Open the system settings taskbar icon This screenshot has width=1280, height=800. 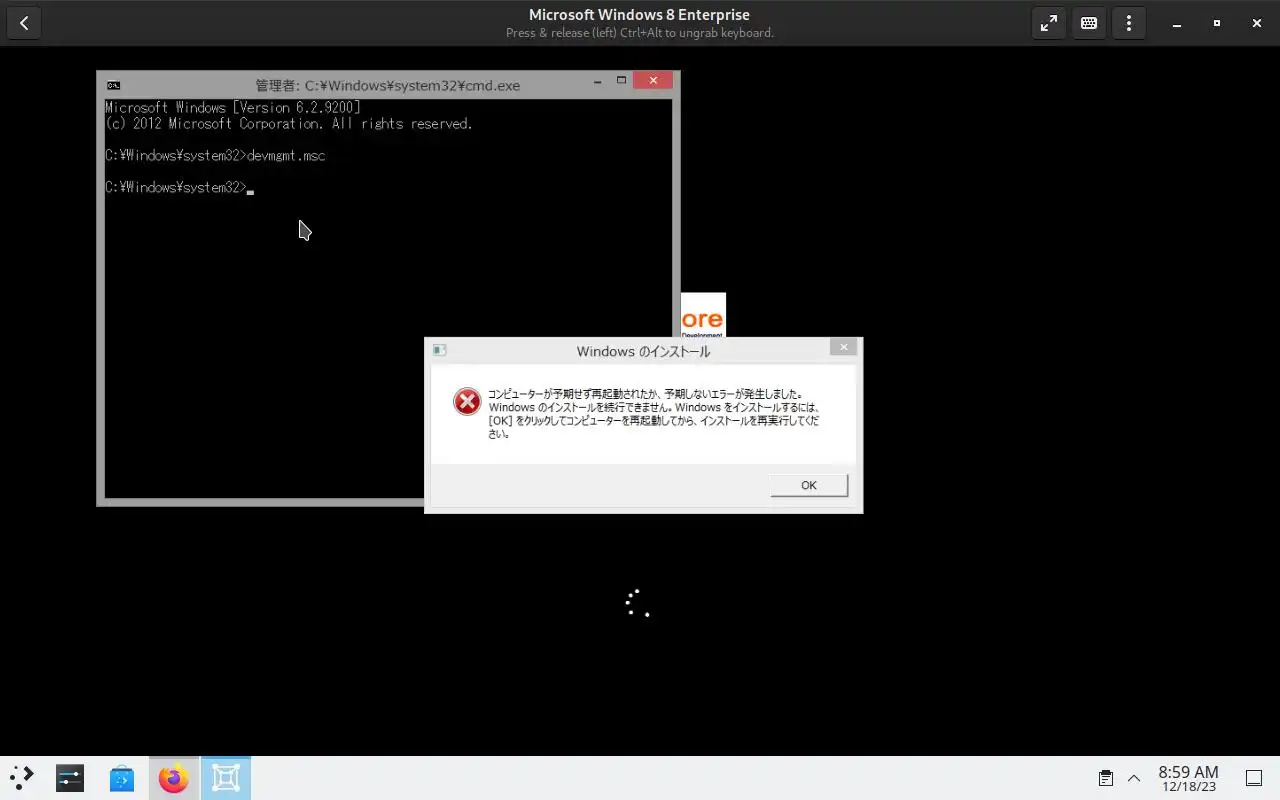click(x=70, y=778)
